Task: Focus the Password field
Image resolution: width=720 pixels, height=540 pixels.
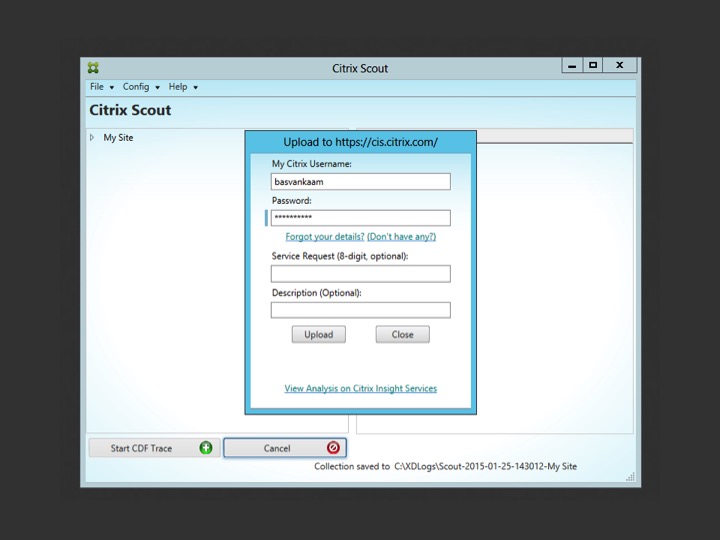Action: coord(360,218)
